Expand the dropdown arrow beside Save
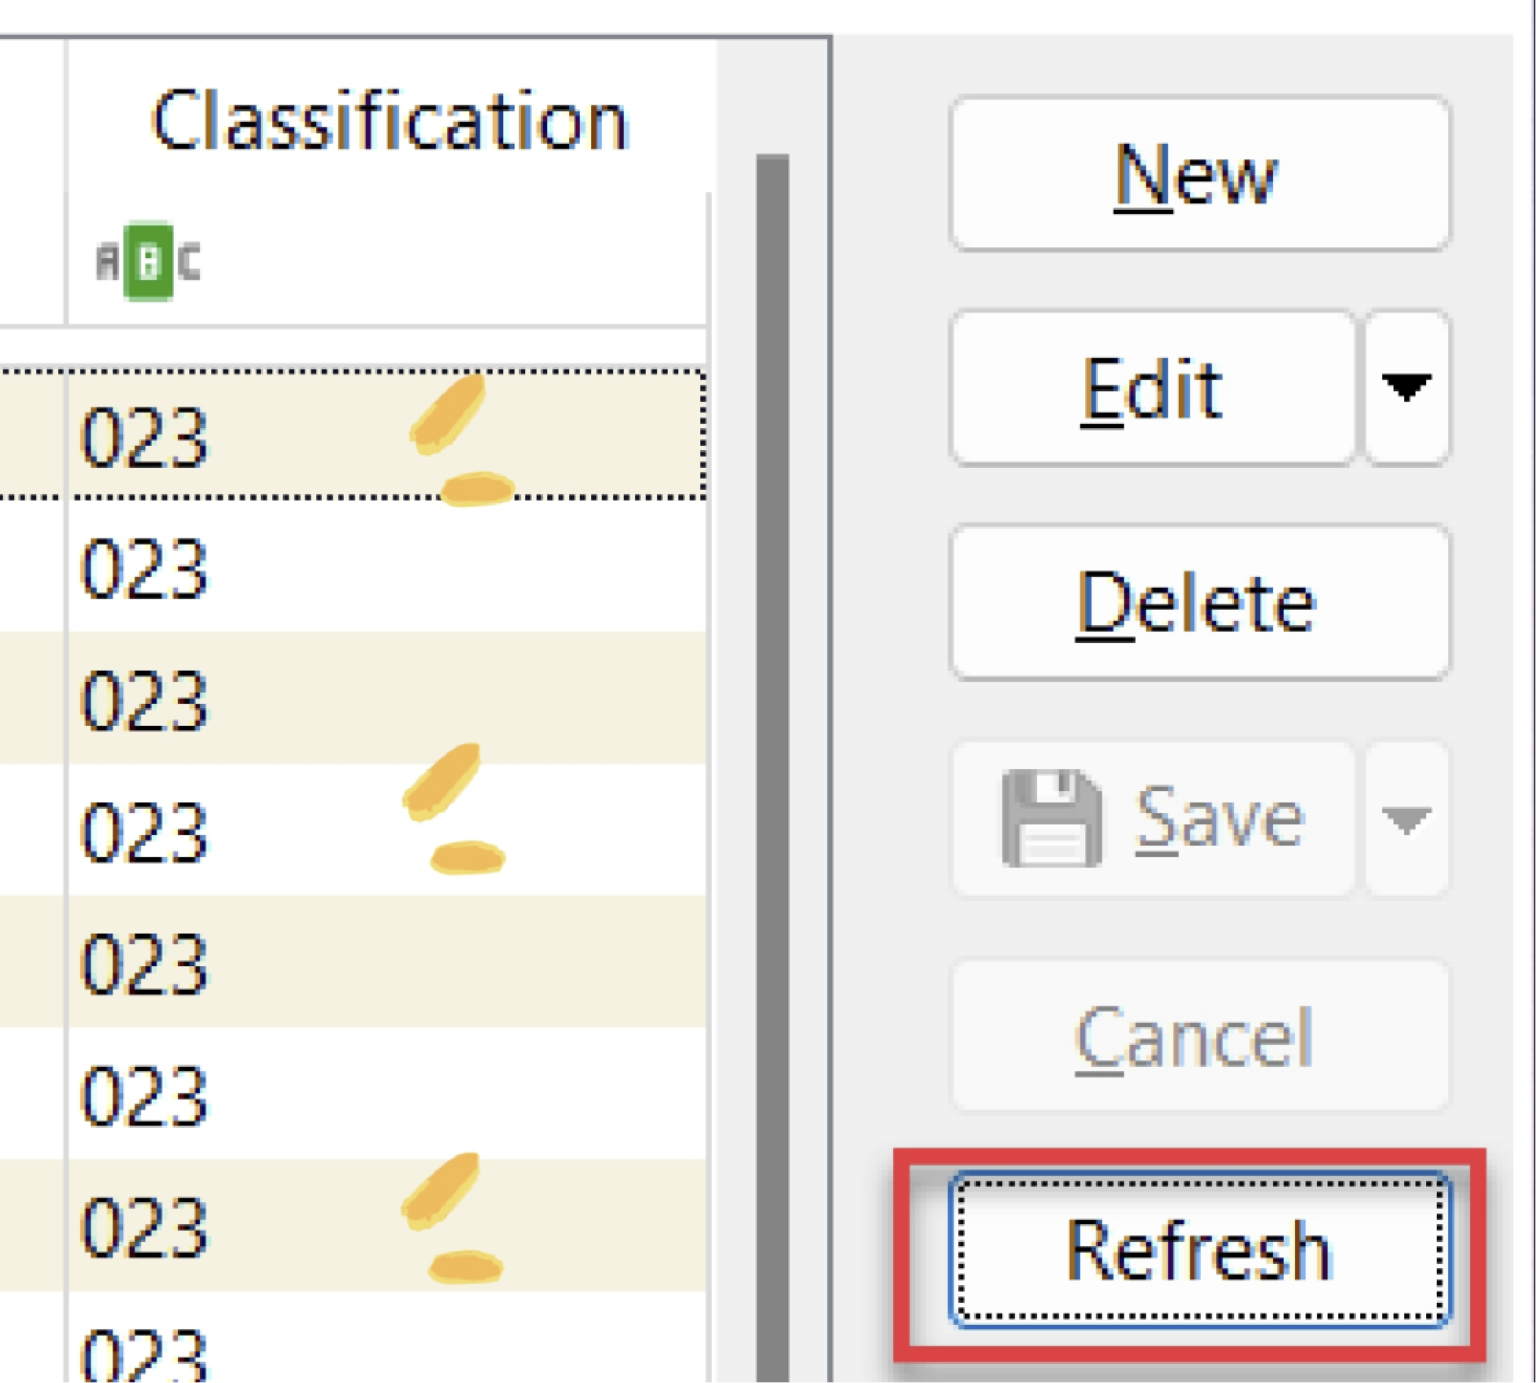The width and height of the screenshot is (1536, 1383). click(1406, 820)
